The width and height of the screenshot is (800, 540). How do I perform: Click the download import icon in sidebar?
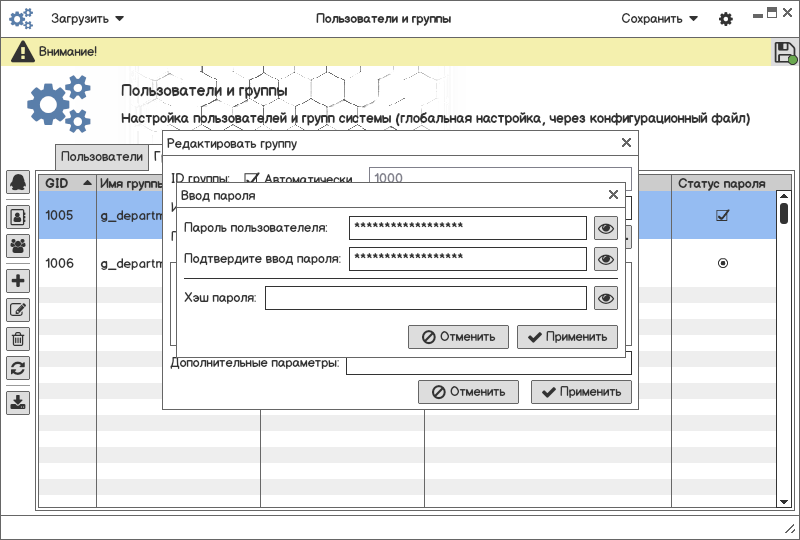point(18,402)
